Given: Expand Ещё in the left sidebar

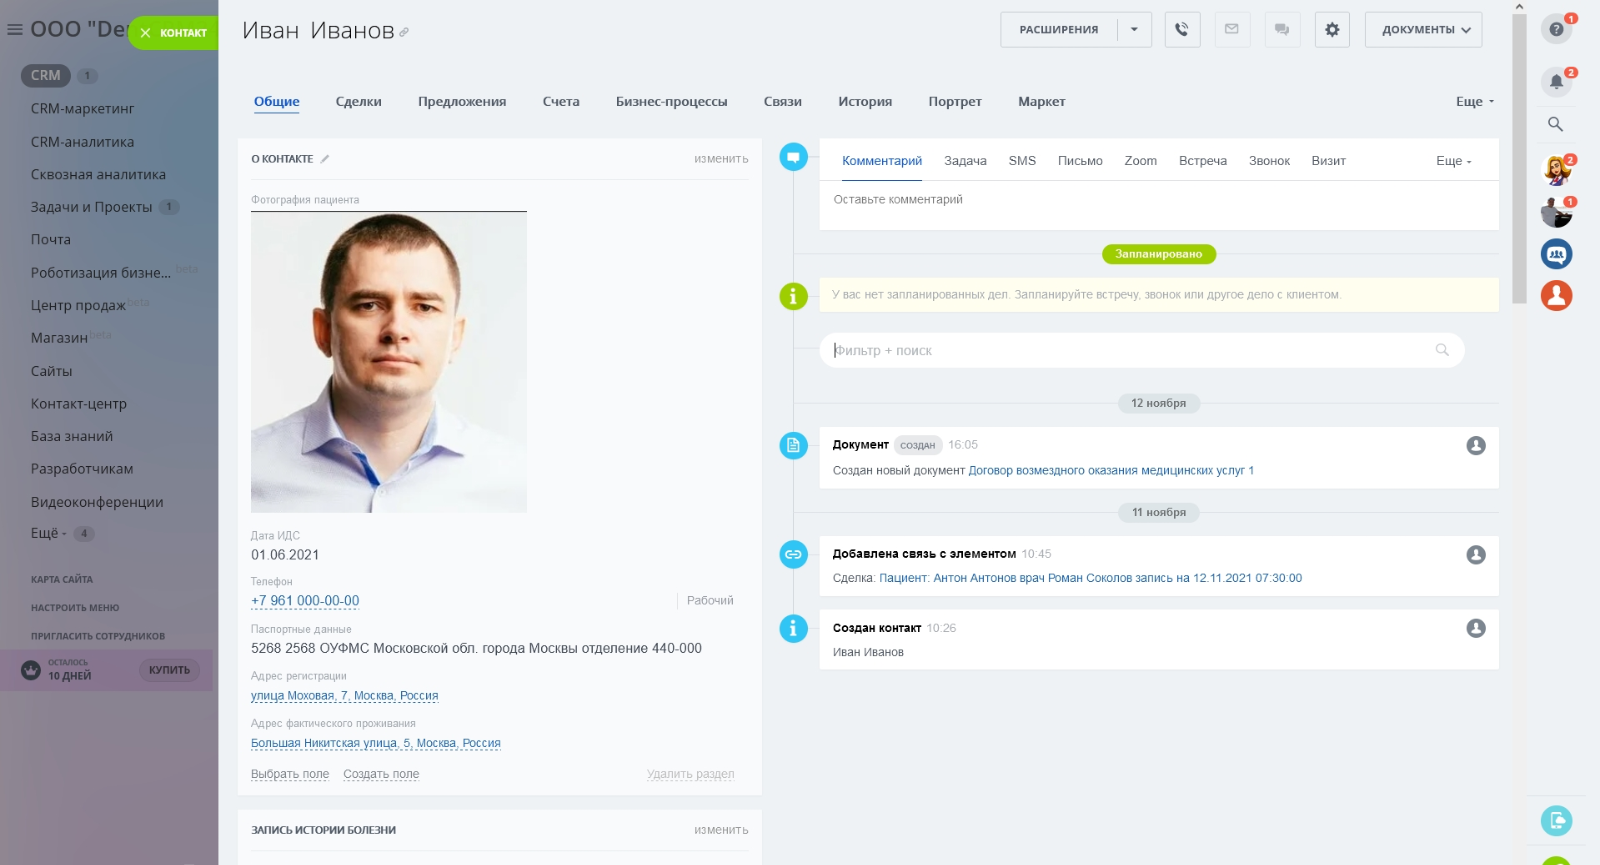Looking at the screenshot, I should pos(48,533).
